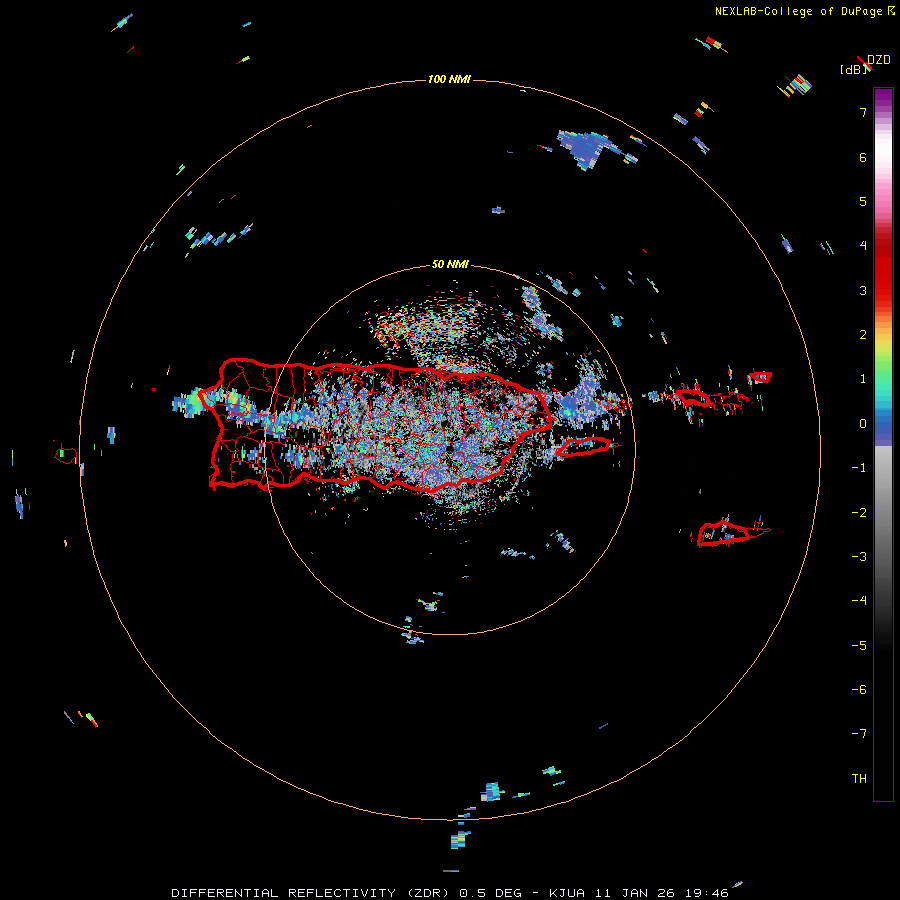Click the -5 value on the dB scale

point(859,646)
